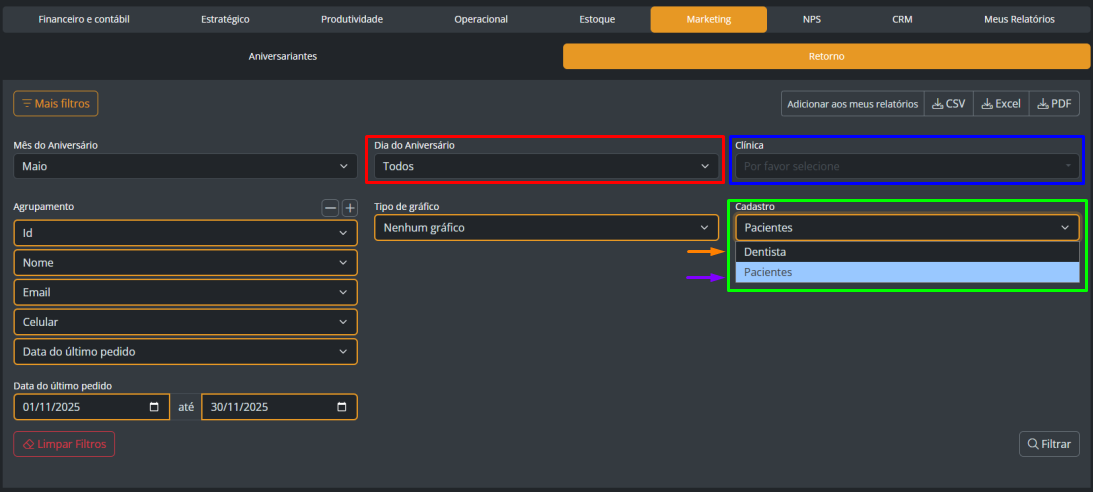
Task: Apply filters with the Filtrar button
Action: (x=1049, y=444)
